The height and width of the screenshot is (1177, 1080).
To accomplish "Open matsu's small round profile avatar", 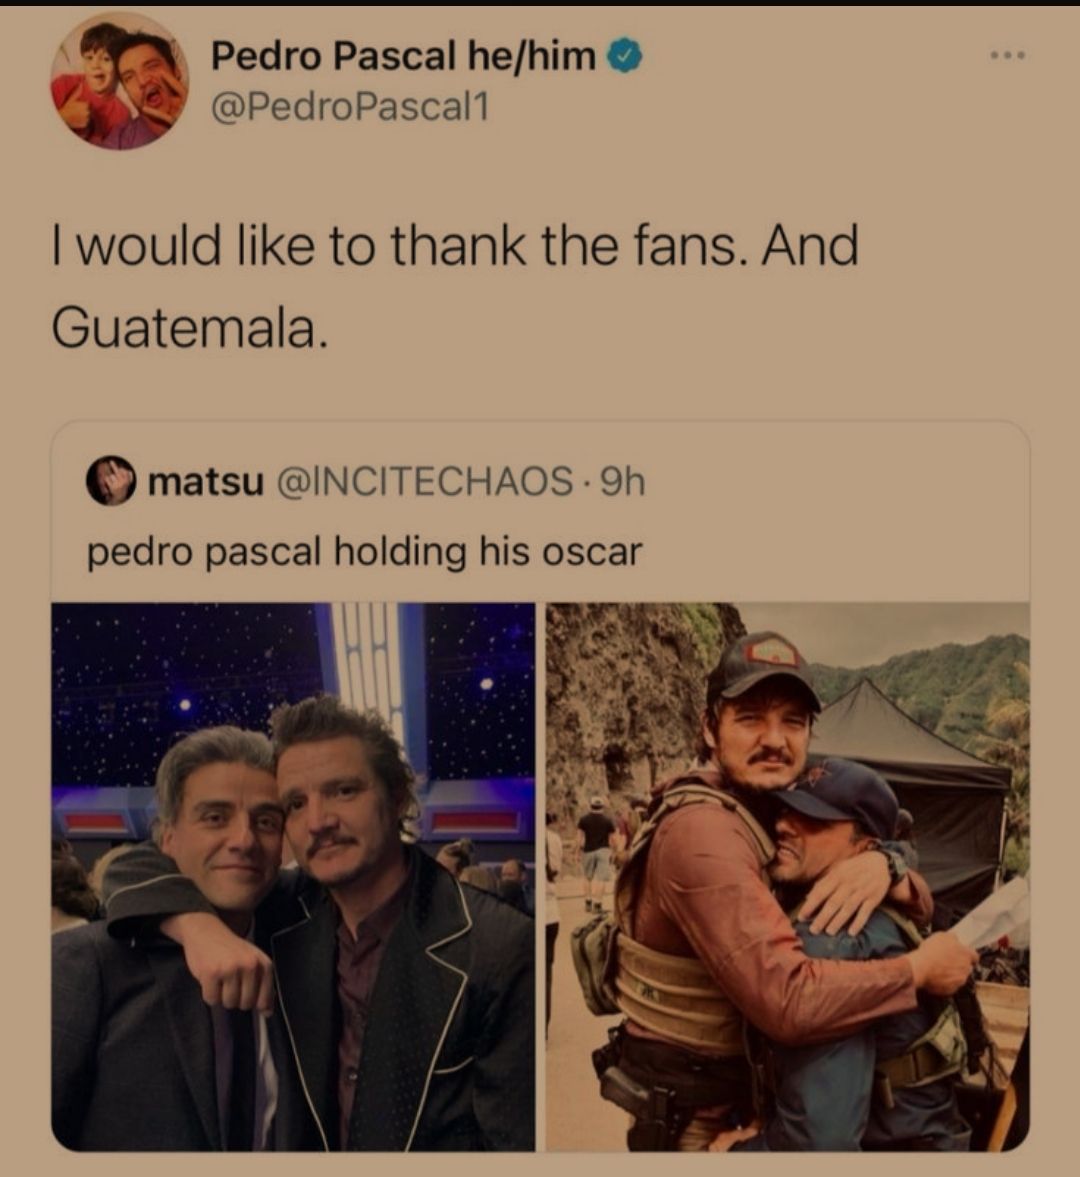I will [111, 481].
